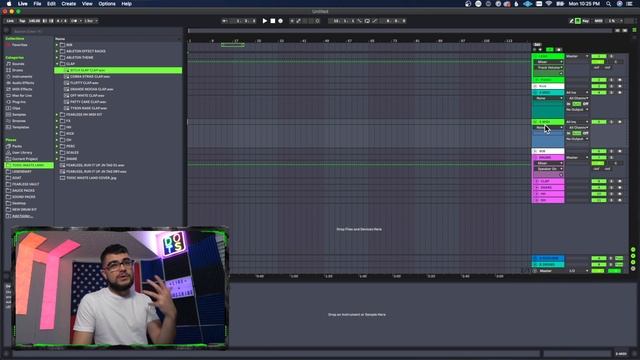Viewport: 640px width, 360px height.
Task: Open the MIDI Effects category
Action: 22,89
